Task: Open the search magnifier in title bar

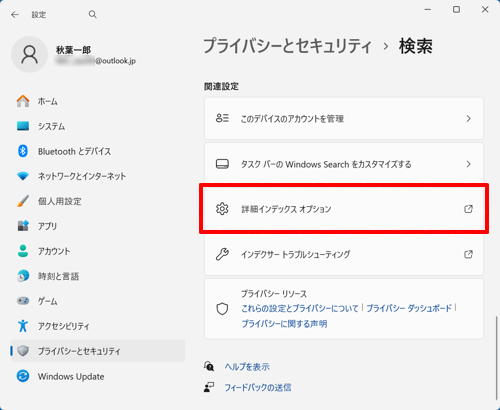Action: coord(93,14)
